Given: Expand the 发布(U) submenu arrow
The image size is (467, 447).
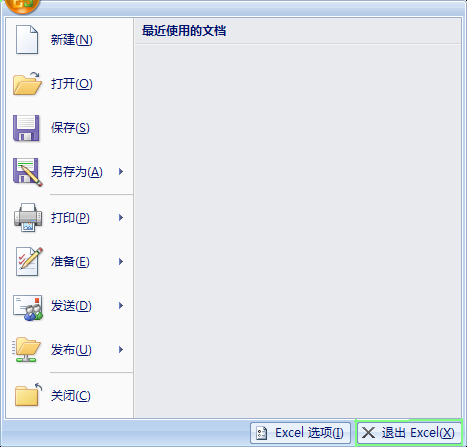Looking at the screenshot, I should click(121, 350).
